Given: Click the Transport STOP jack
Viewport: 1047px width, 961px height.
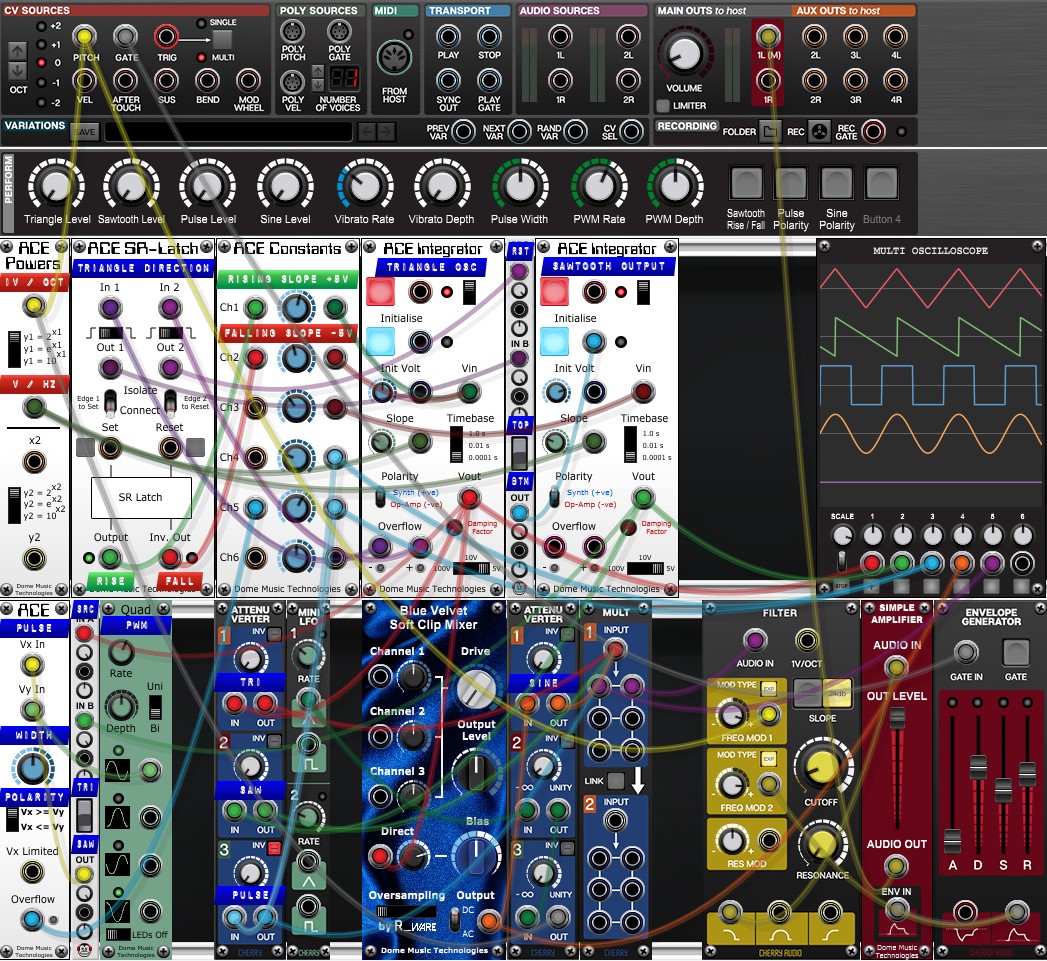Looking at the screenshot, I should tap(489, 36).
